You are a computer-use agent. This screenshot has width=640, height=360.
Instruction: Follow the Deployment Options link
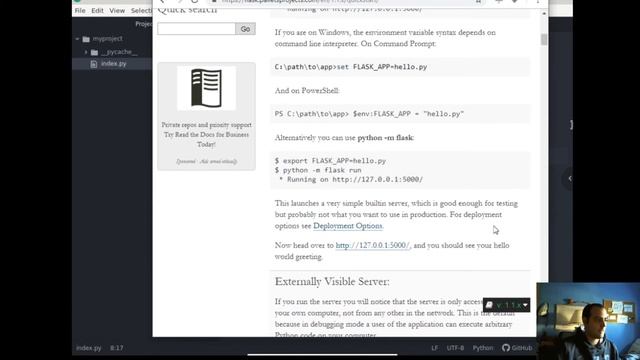pyautogui.click(x=348, y=226)
